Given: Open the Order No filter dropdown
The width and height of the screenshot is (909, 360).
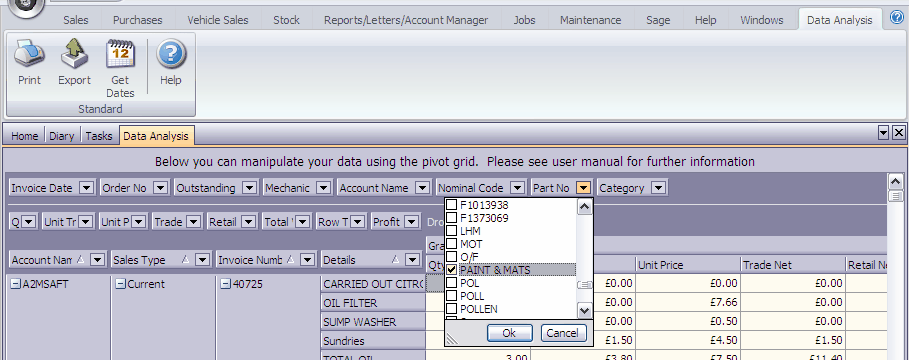Looking at the screenshot, I should point(161,188).
